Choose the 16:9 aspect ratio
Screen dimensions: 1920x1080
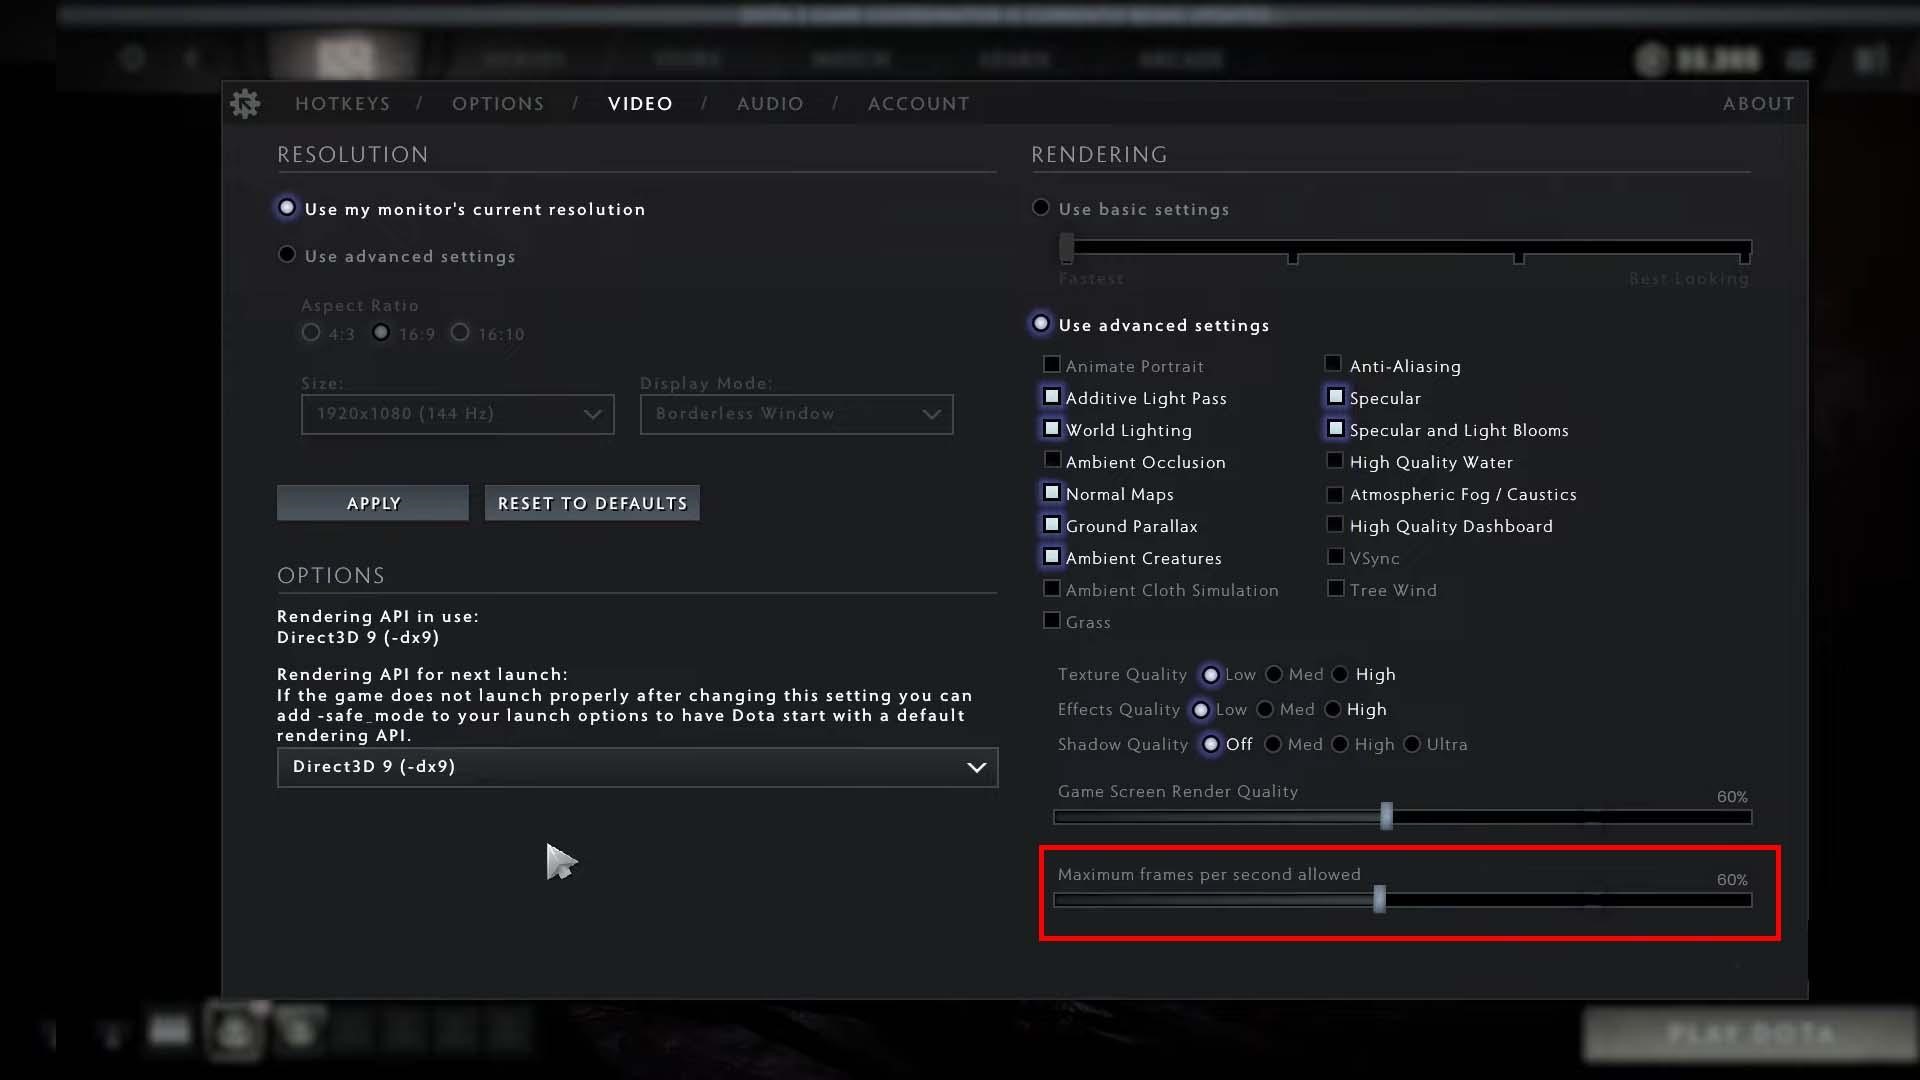381,333
